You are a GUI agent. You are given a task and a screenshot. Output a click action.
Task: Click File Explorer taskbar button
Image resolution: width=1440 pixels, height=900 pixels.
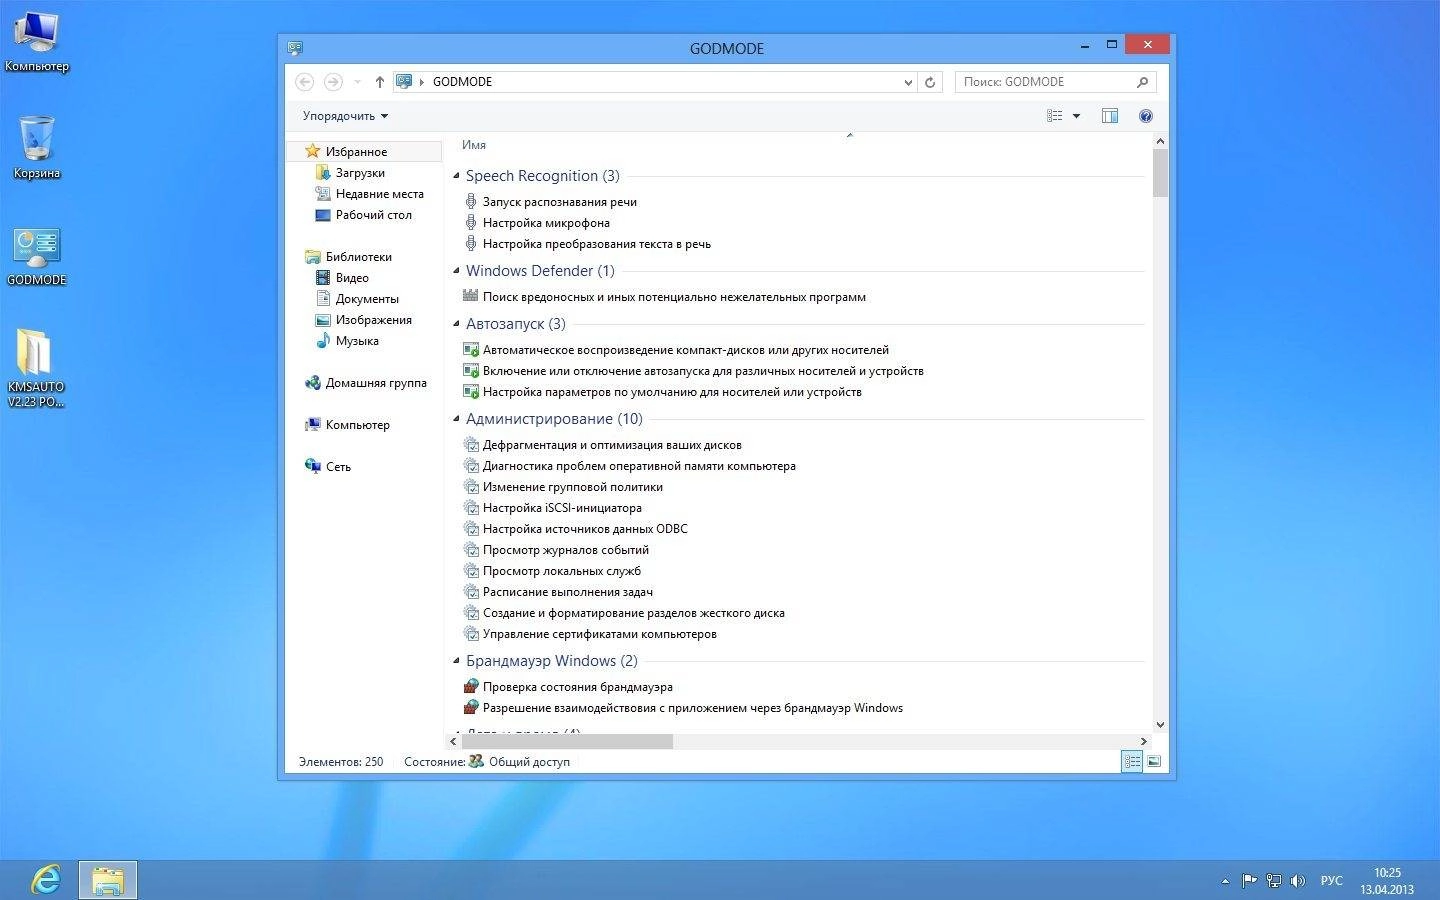[108, 880]
